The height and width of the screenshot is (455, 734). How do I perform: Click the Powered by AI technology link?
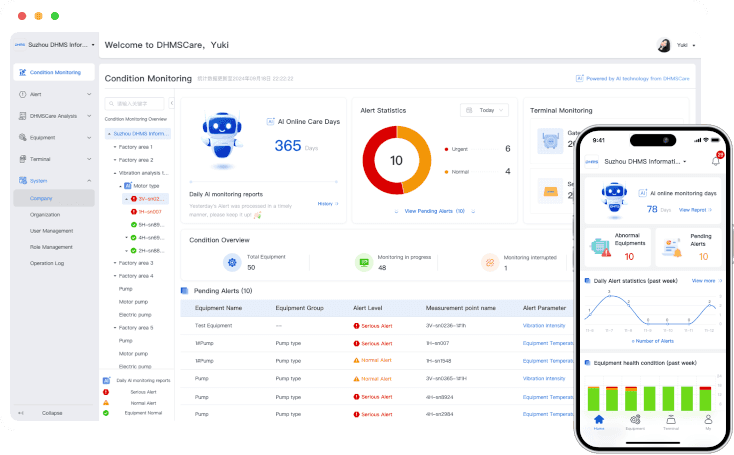pyautogui.click(x=632, y=79)
